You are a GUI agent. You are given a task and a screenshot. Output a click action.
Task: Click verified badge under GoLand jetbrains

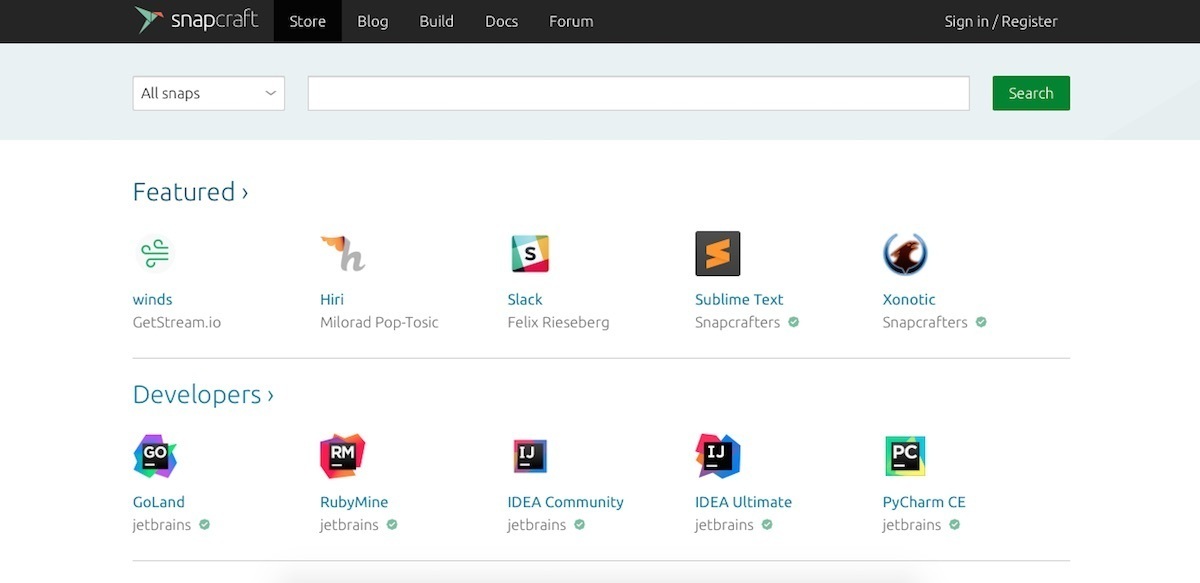coord(204,524)
